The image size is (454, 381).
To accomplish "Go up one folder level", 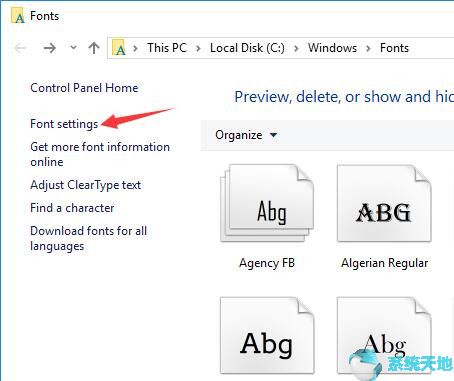I will [94, 48].
